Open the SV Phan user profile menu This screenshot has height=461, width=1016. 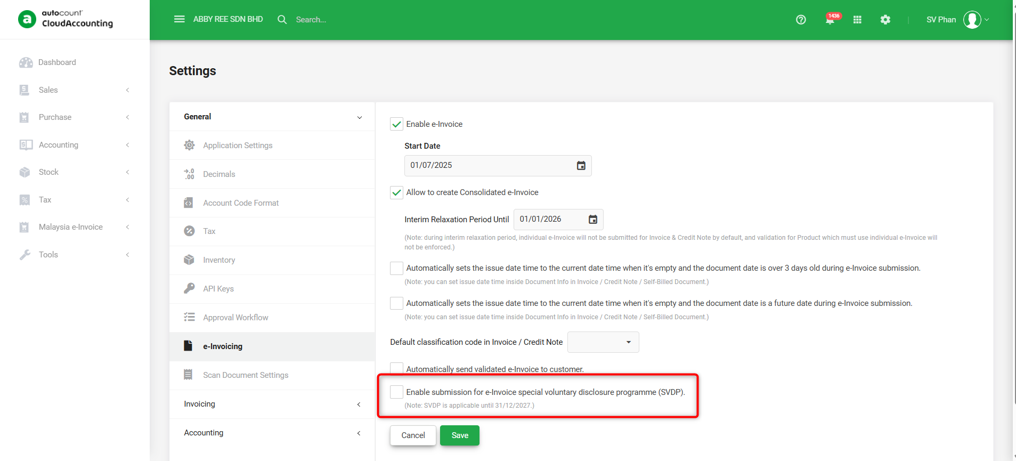[x=958, y=19]
